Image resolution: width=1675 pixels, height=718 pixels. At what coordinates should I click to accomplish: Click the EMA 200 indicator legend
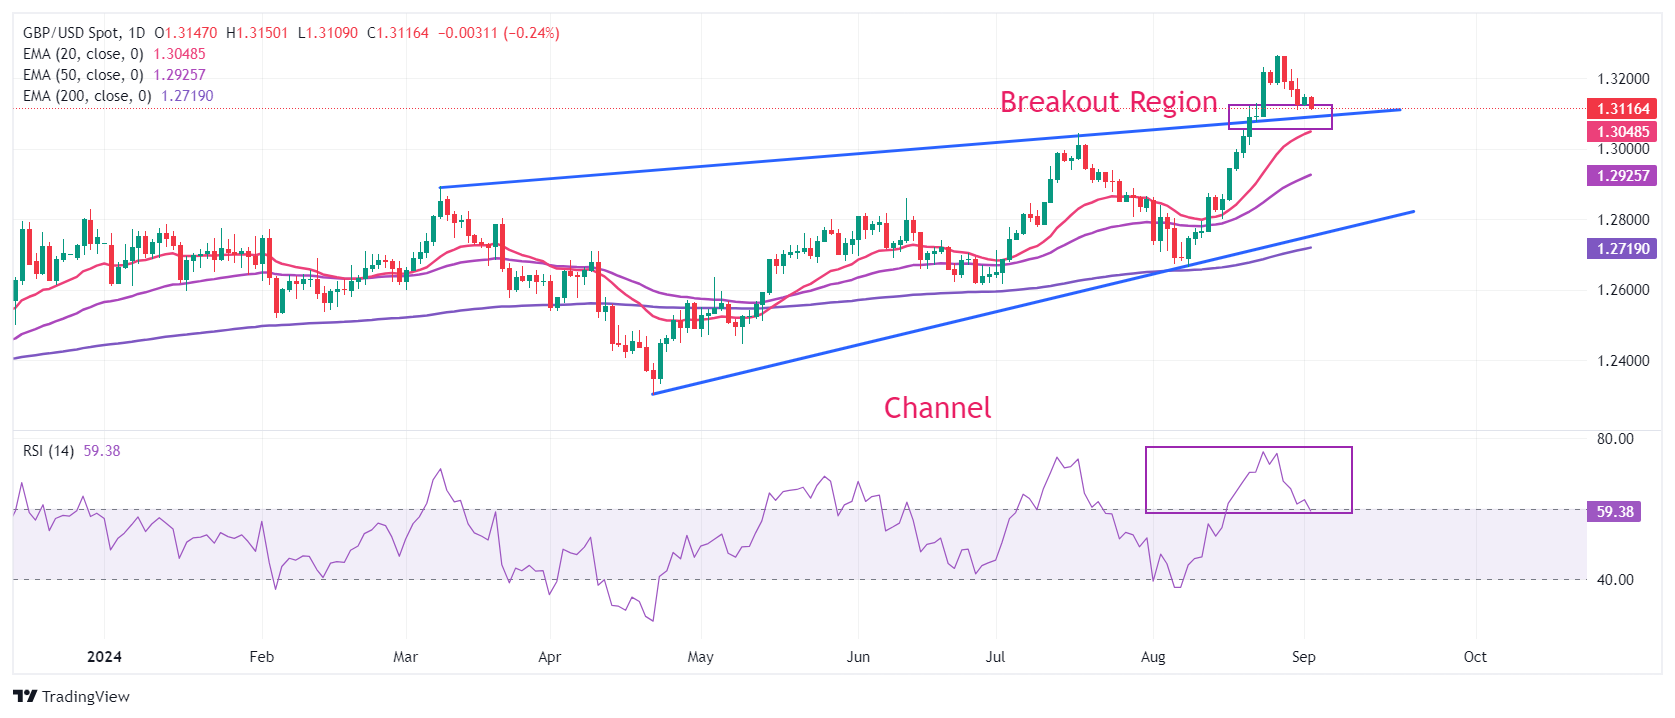118,96
